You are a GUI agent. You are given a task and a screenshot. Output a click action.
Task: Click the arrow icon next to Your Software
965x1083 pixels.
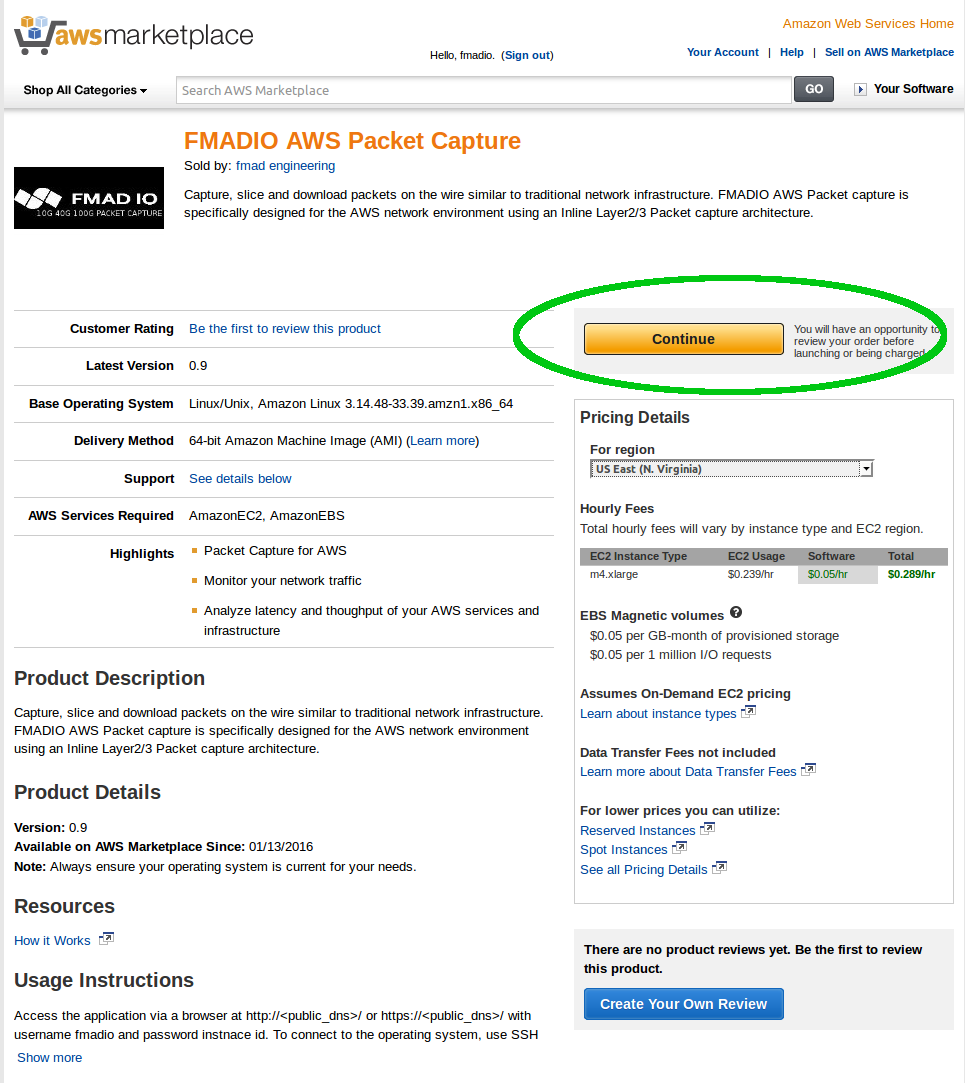(859, 89)
